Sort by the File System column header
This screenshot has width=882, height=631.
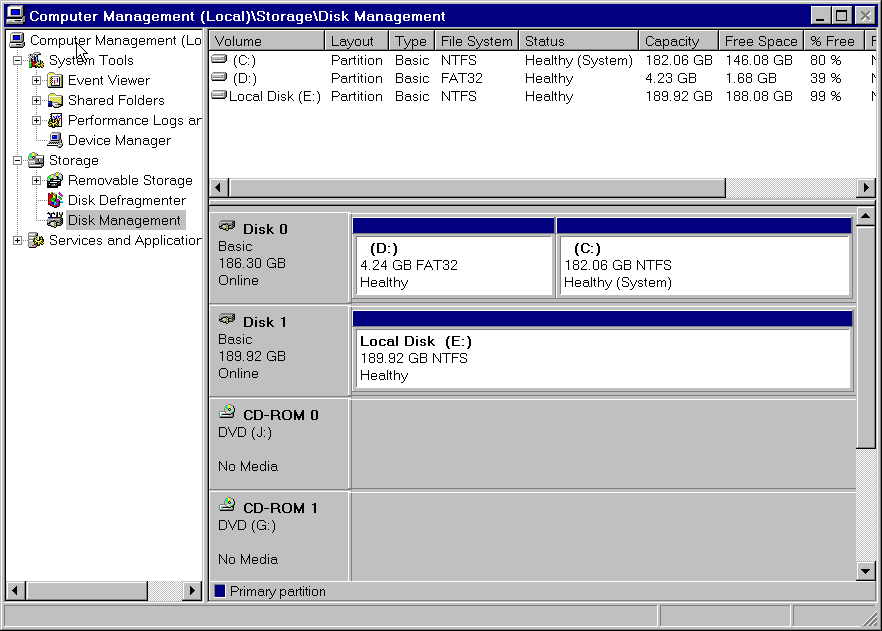tap(477, 41)
